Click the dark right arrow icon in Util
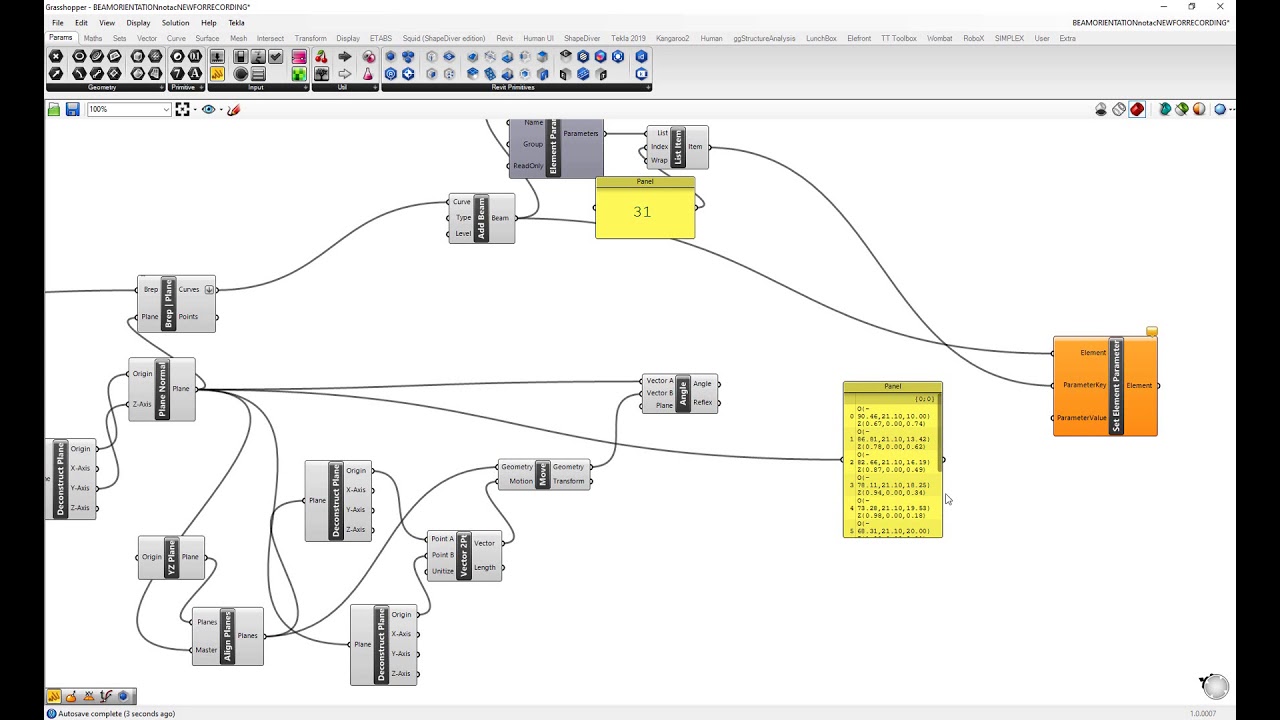The image size is (1280, 720). [345, 57]
